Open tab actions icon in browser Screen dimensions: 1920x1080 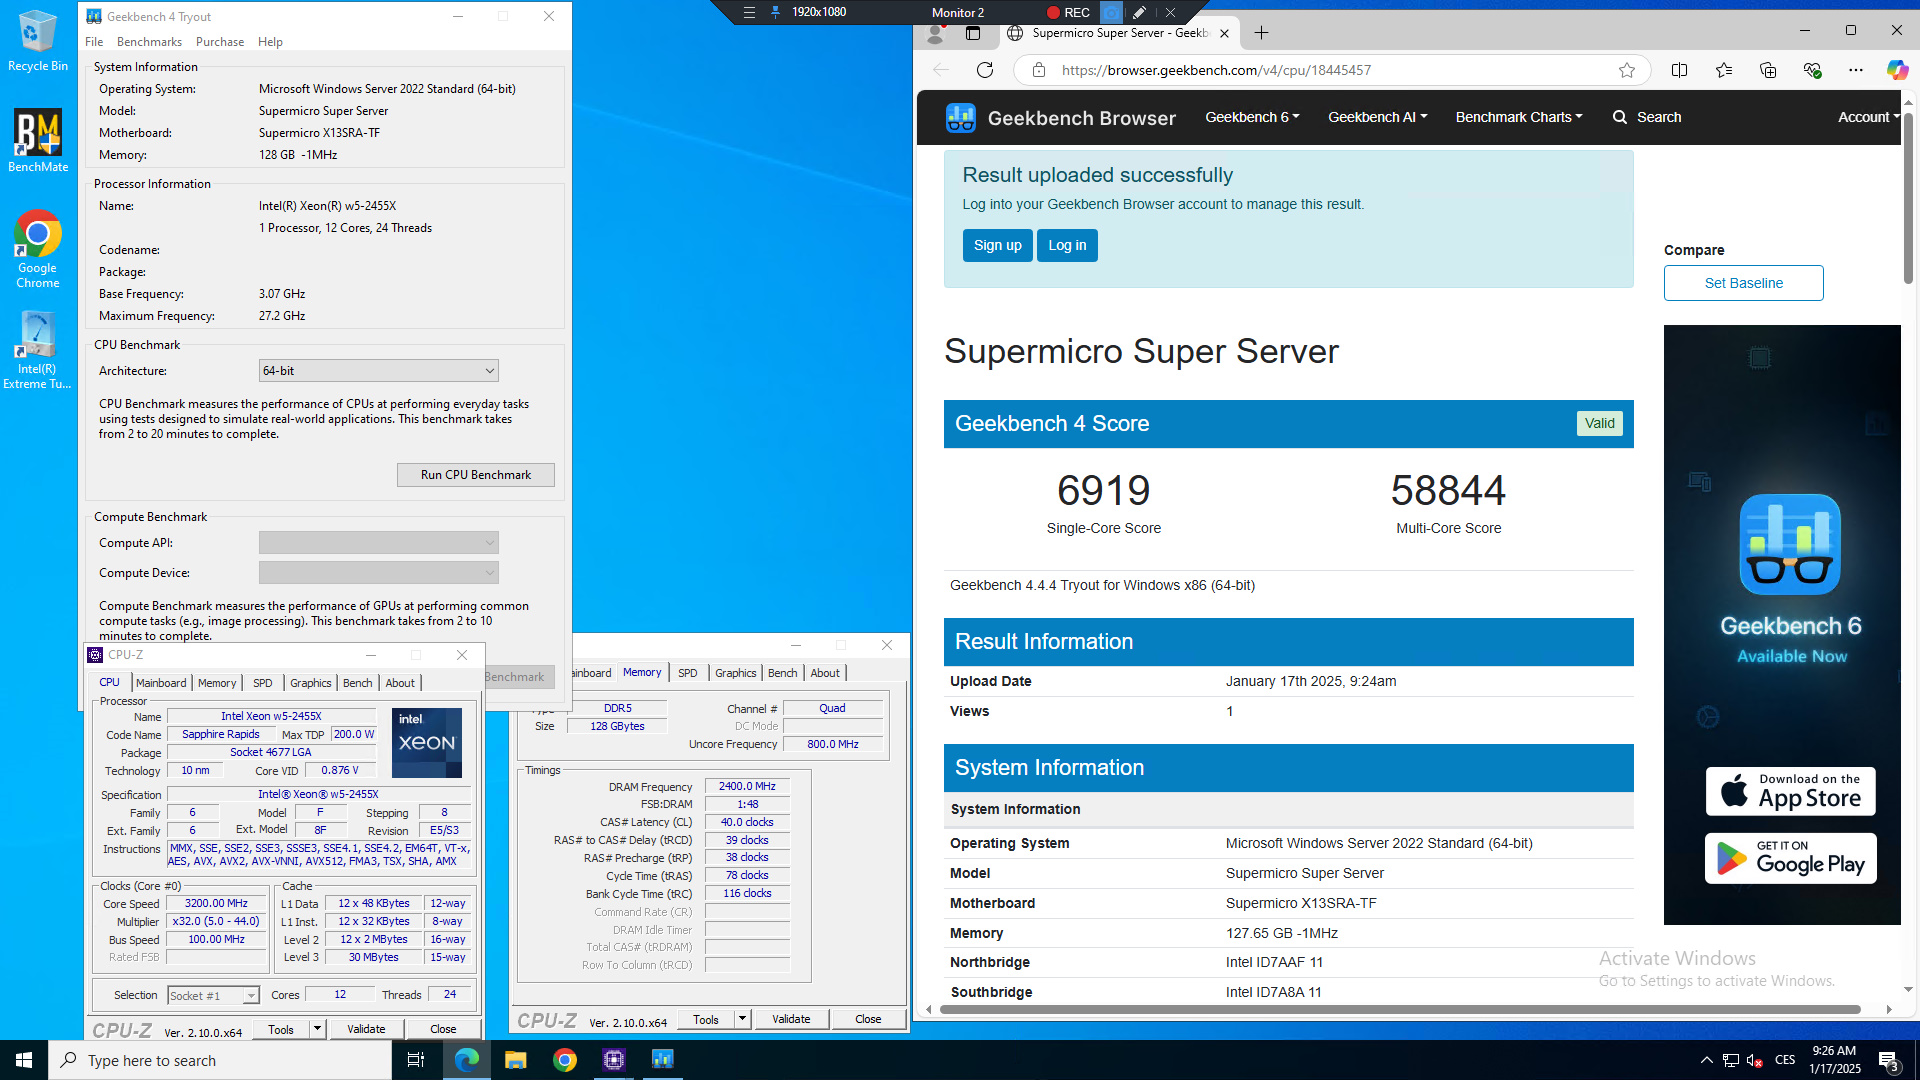pos(973,33)
